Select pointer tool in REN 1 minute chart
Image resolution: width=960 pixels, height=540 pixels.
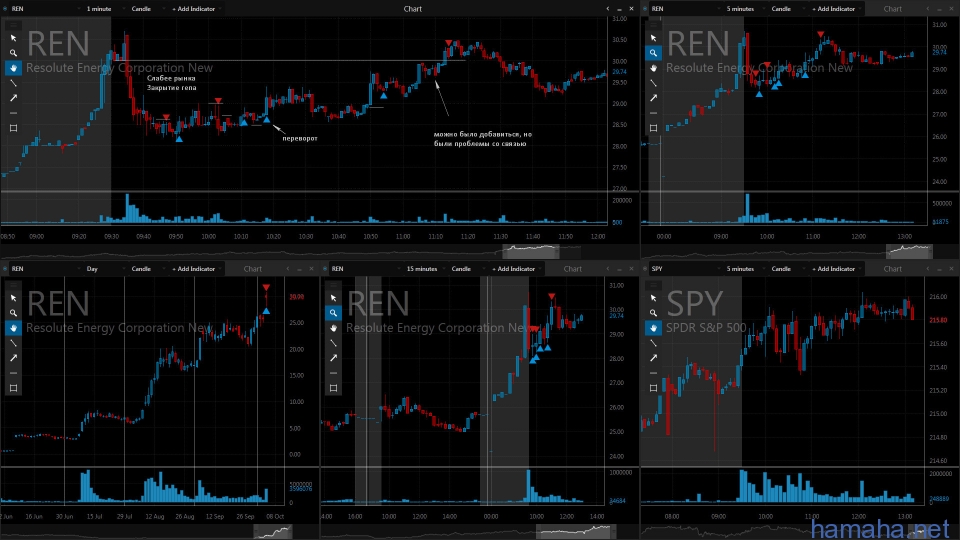click(x=13, y=38)
